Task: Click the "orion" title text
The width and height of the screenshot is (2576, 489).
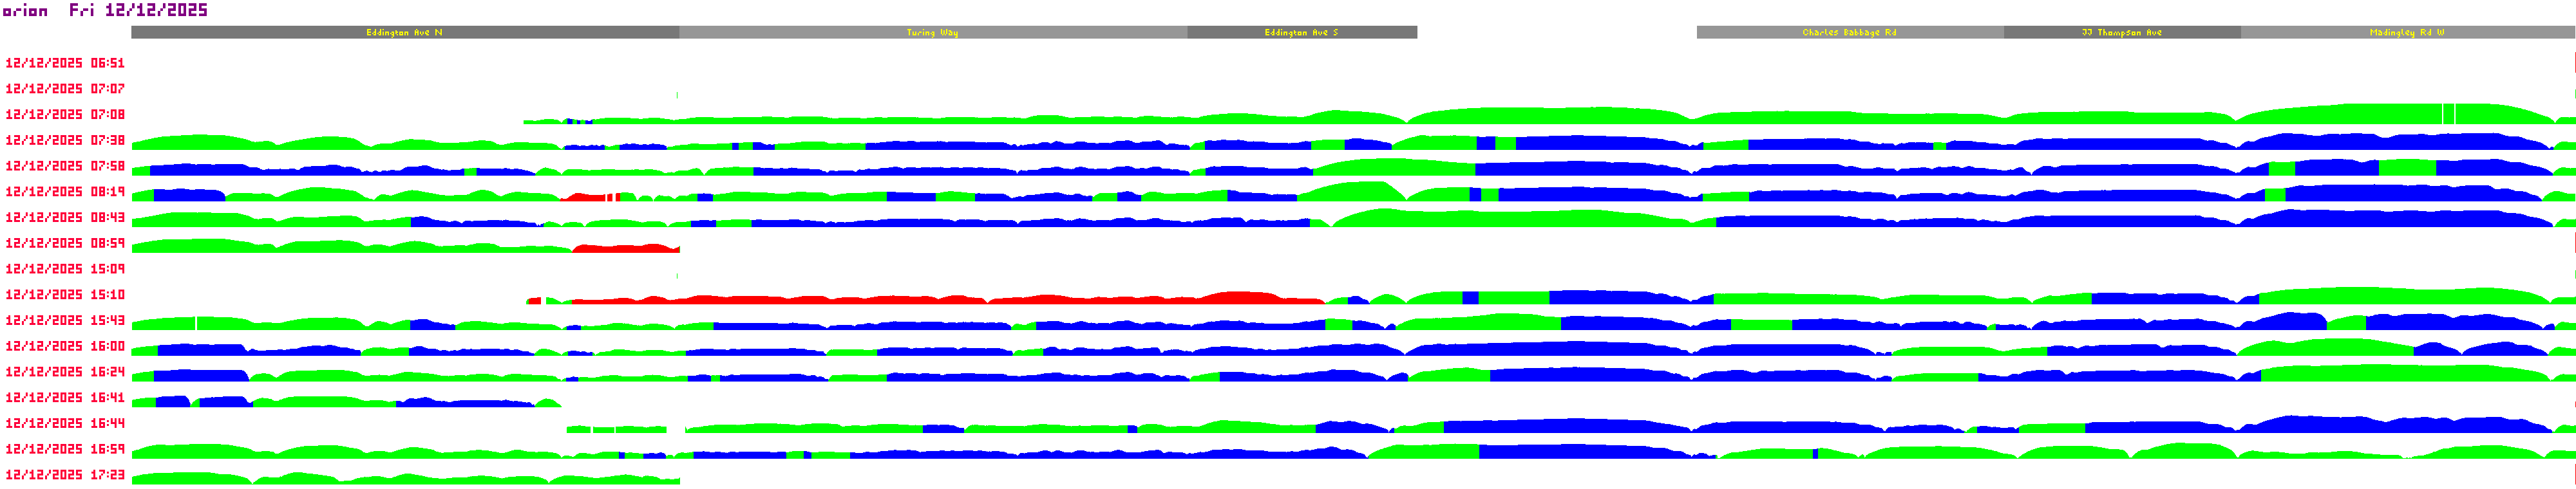Action: [x=25, y=11]
